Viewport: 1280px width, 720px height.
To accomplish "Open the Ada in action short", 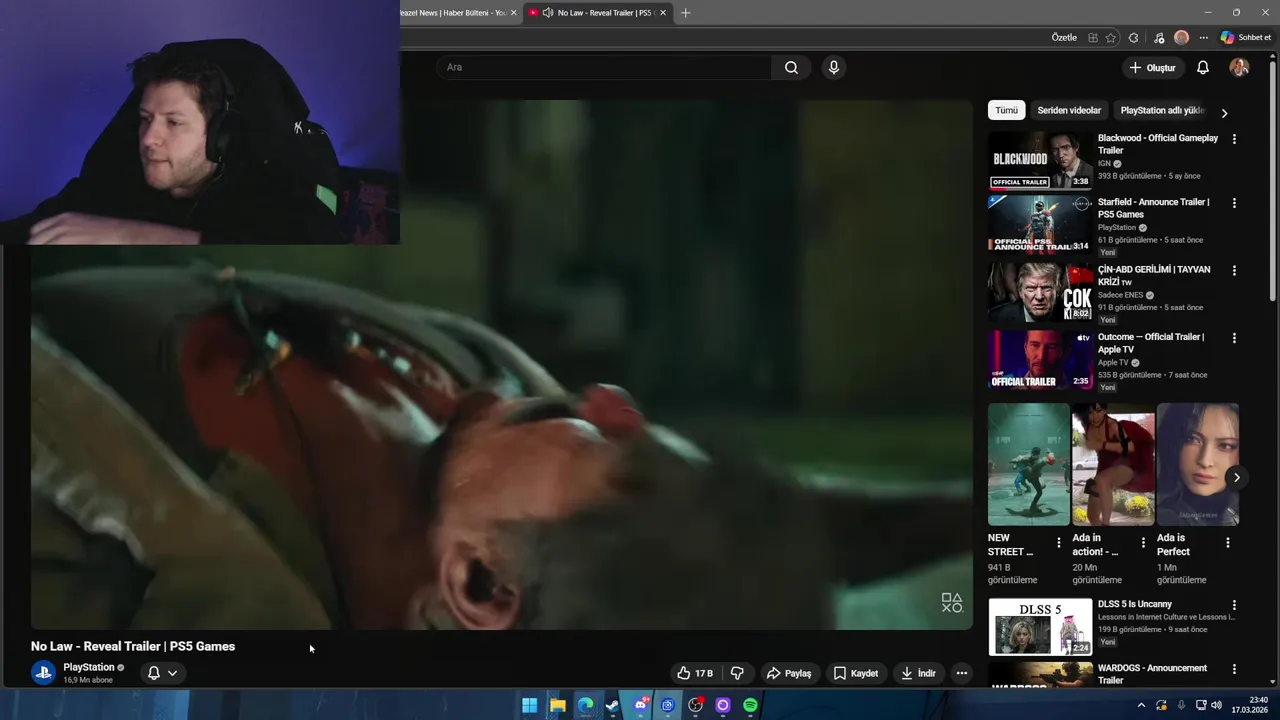I will pos(1113,464).
